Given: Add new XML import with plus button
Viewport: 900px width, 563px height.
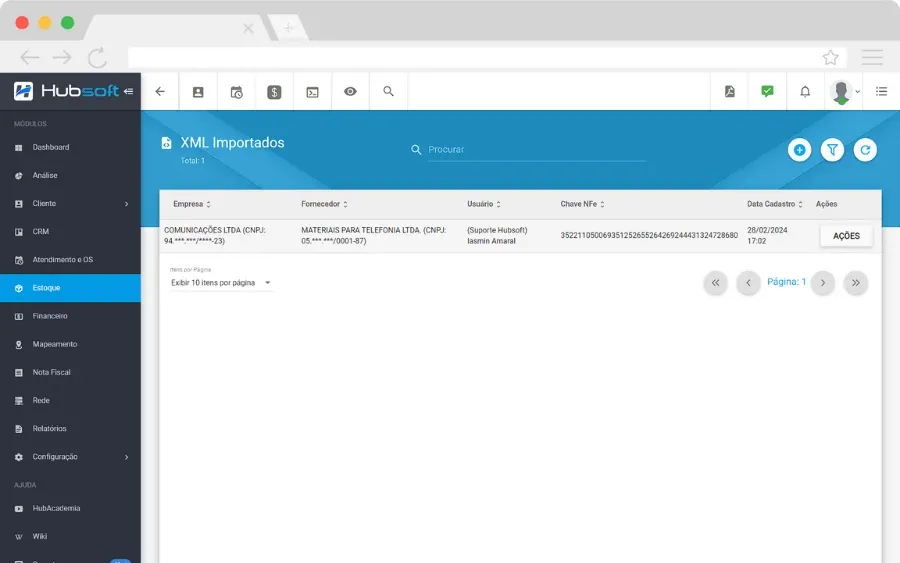Looking at the screenshot, I should (x=800, y=150).
